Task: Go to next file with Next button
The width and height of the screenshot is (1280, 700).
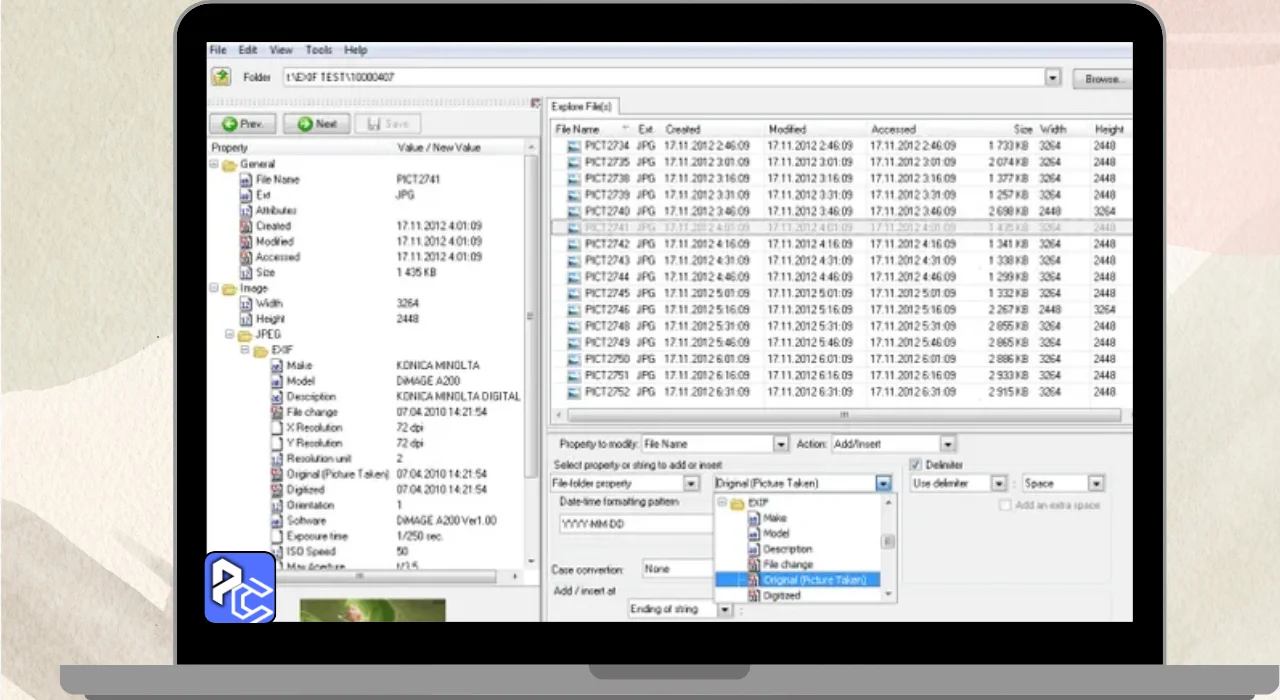Action: point(316,124)
